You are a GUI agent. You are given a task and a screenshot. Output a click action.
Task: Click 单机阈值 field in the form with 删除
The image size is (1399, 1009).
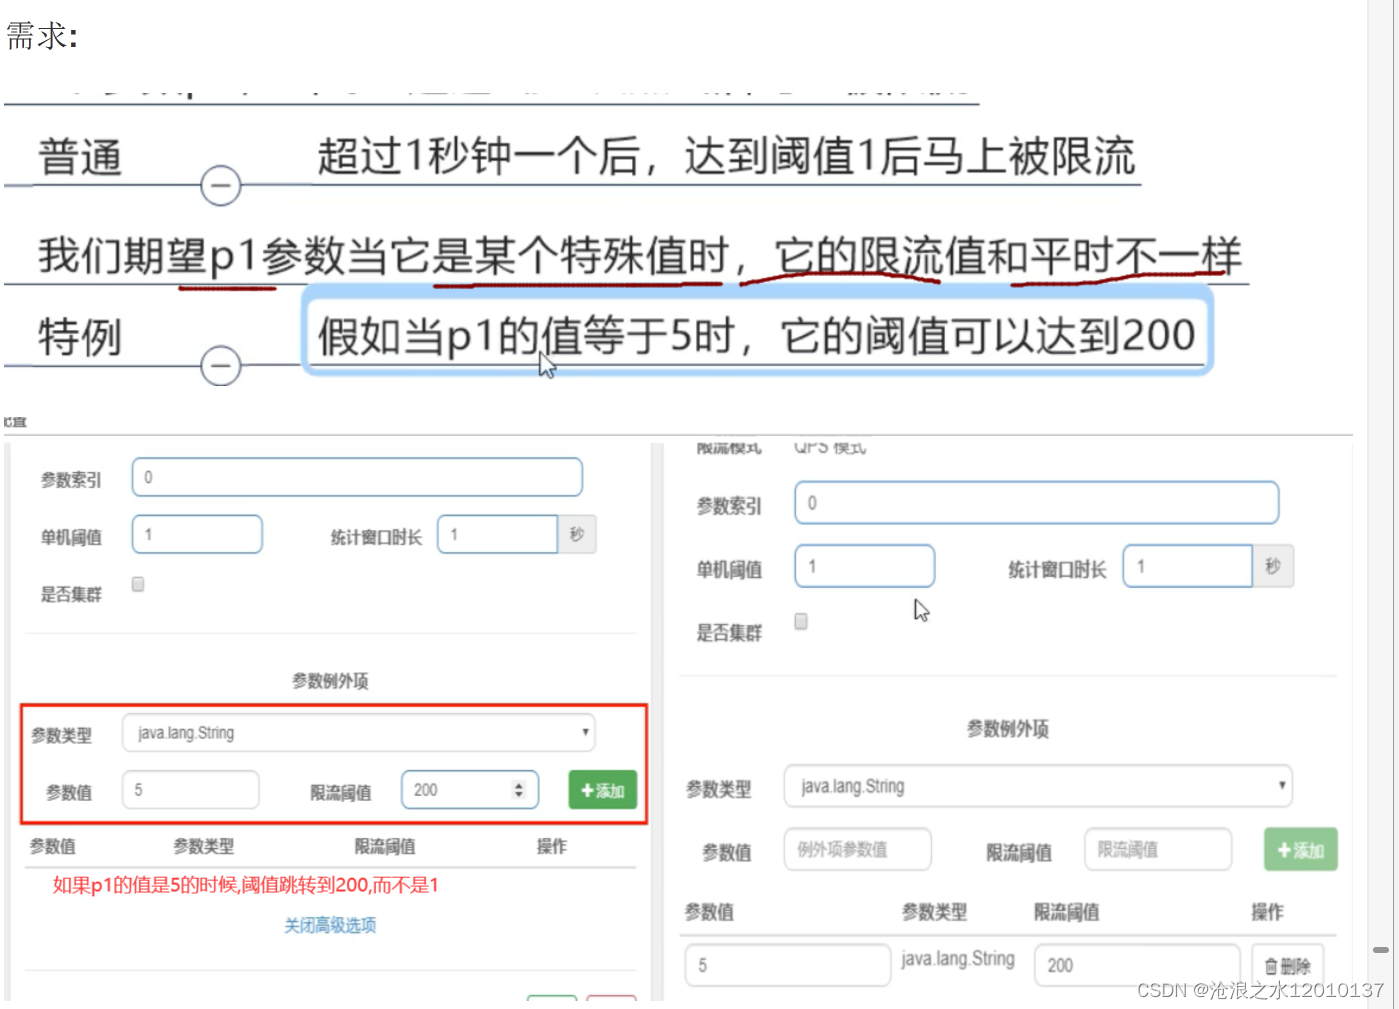(x=865, y=566)
